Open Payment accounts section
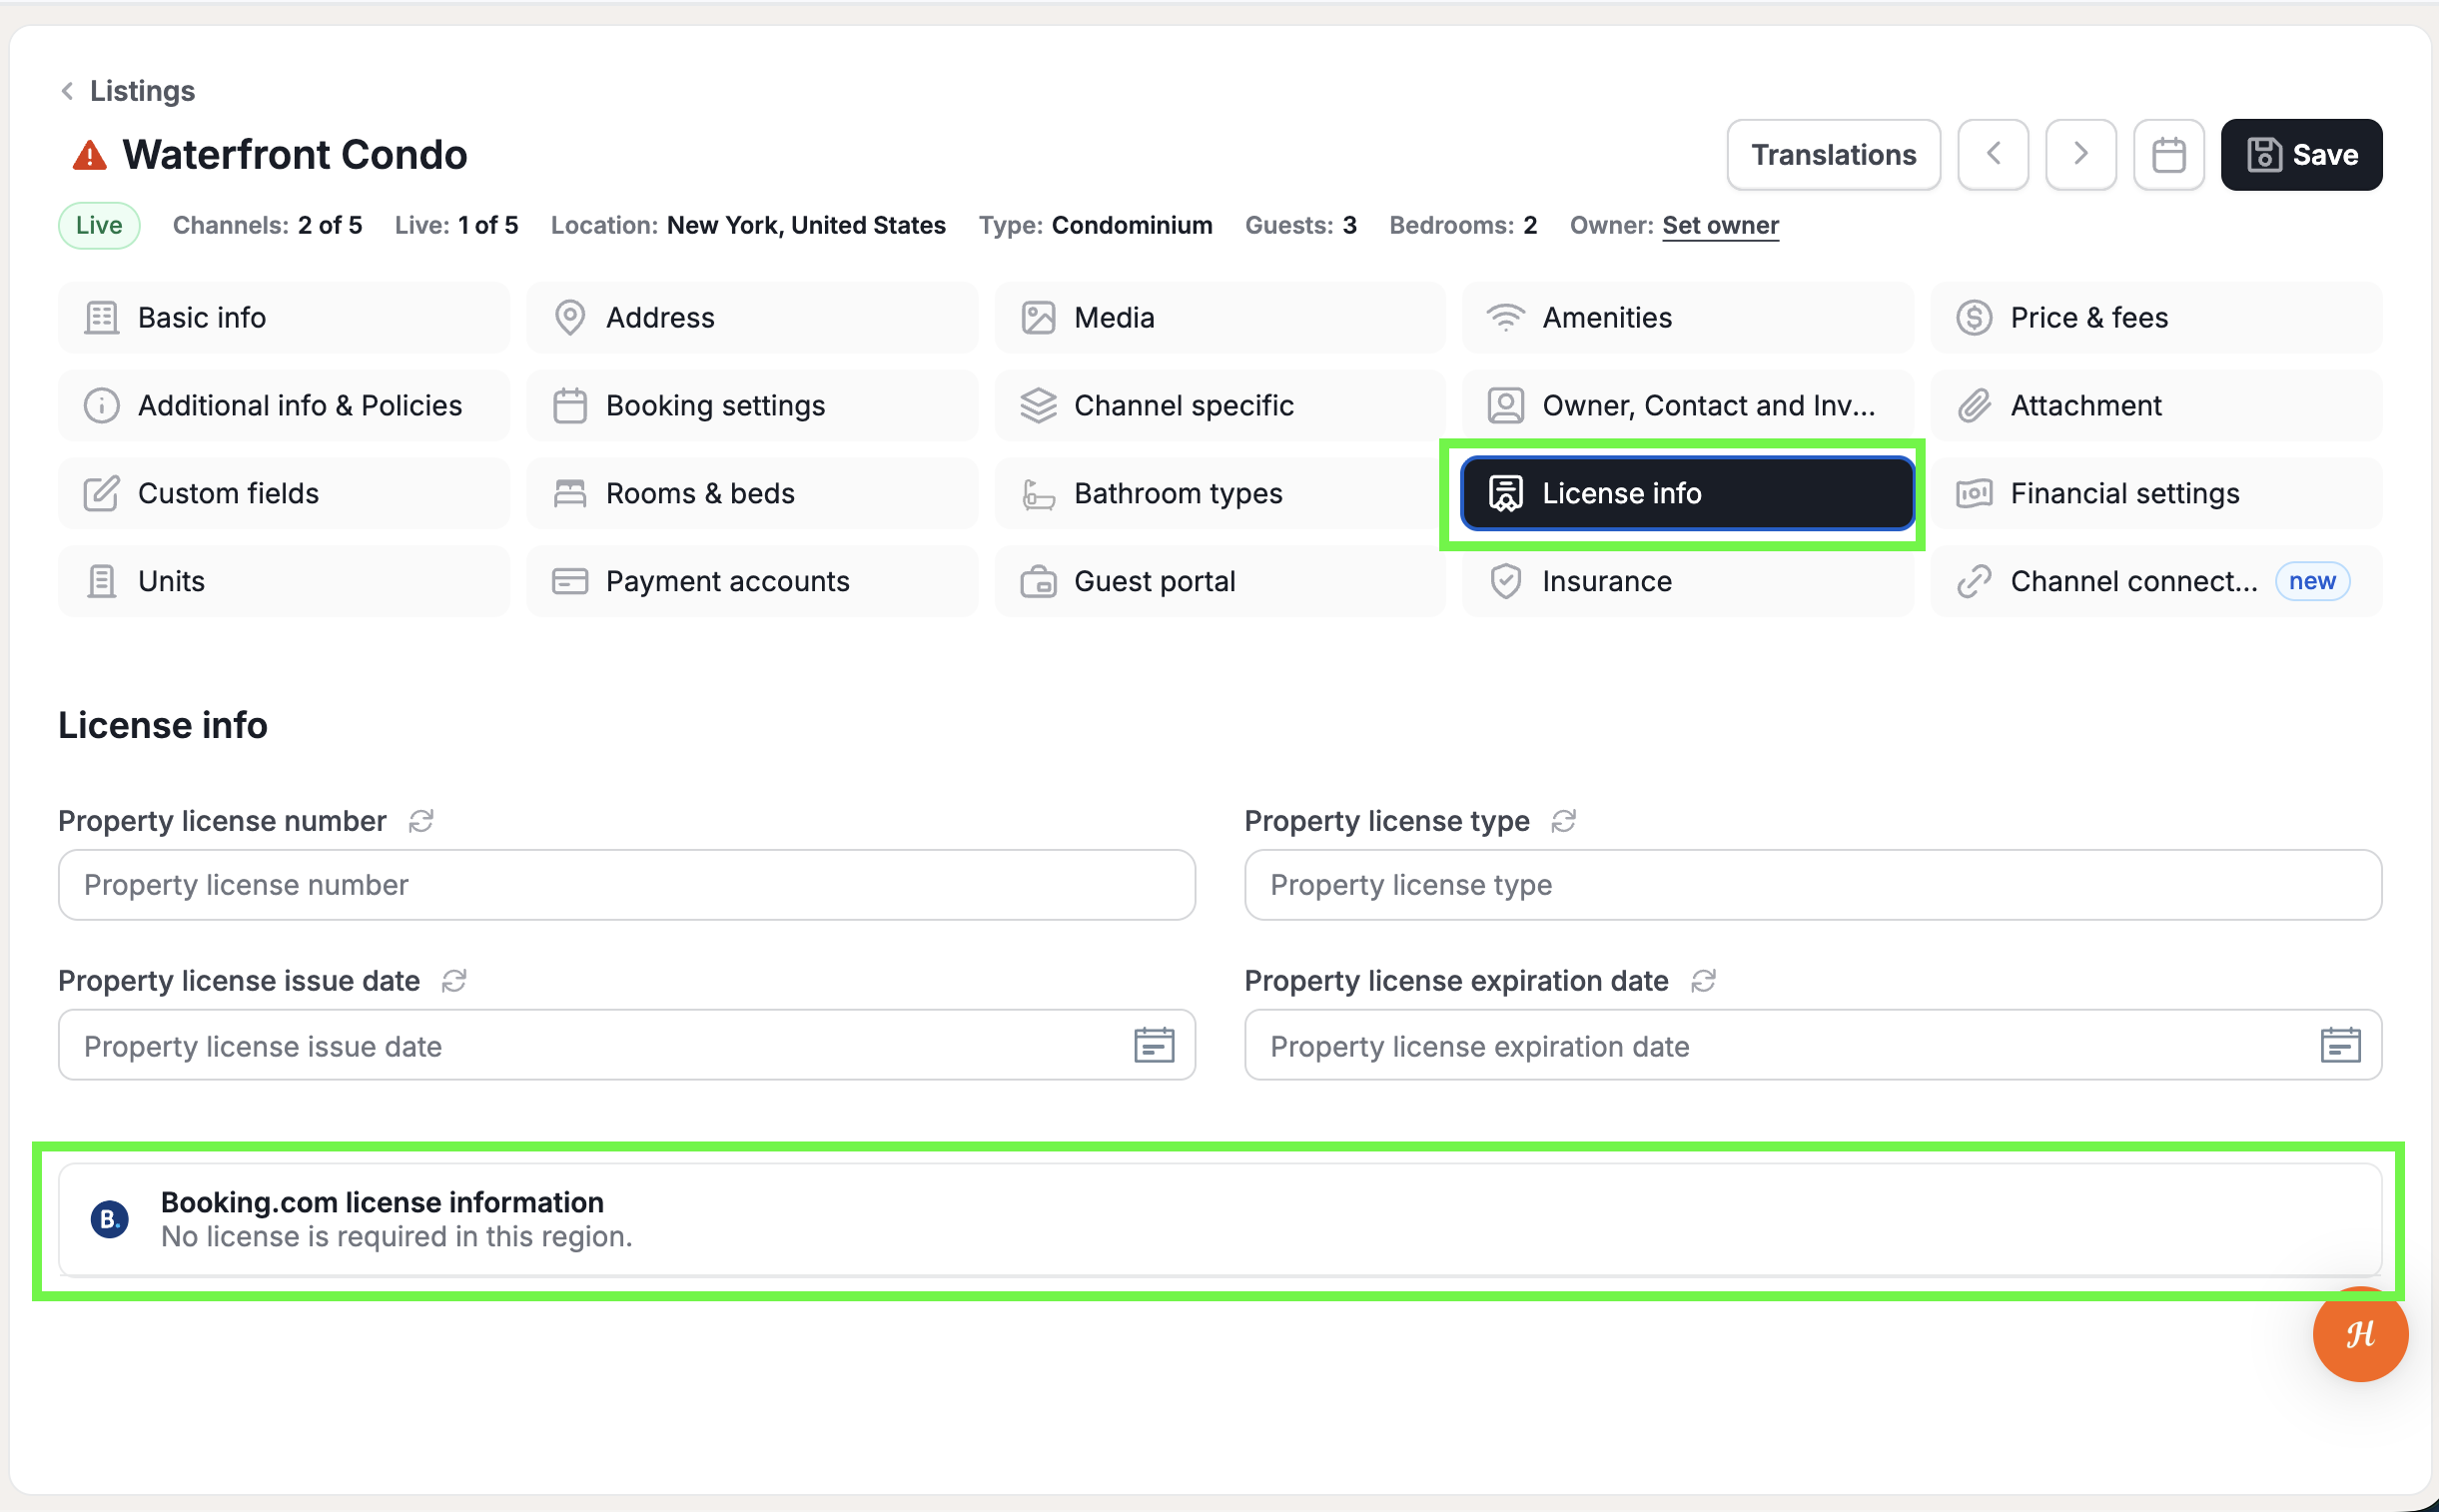Screen dimensions: 2439x1512 pos(752,582)
